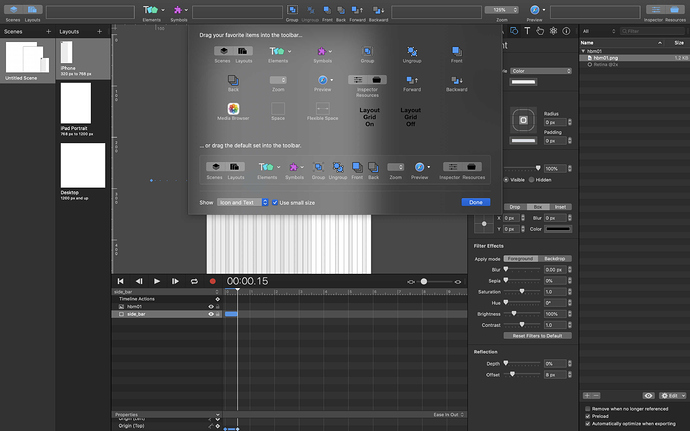The width and height of the screenshot is (690, 431).
Task: Switch shadow type to Inset
Action: [560, 207]
